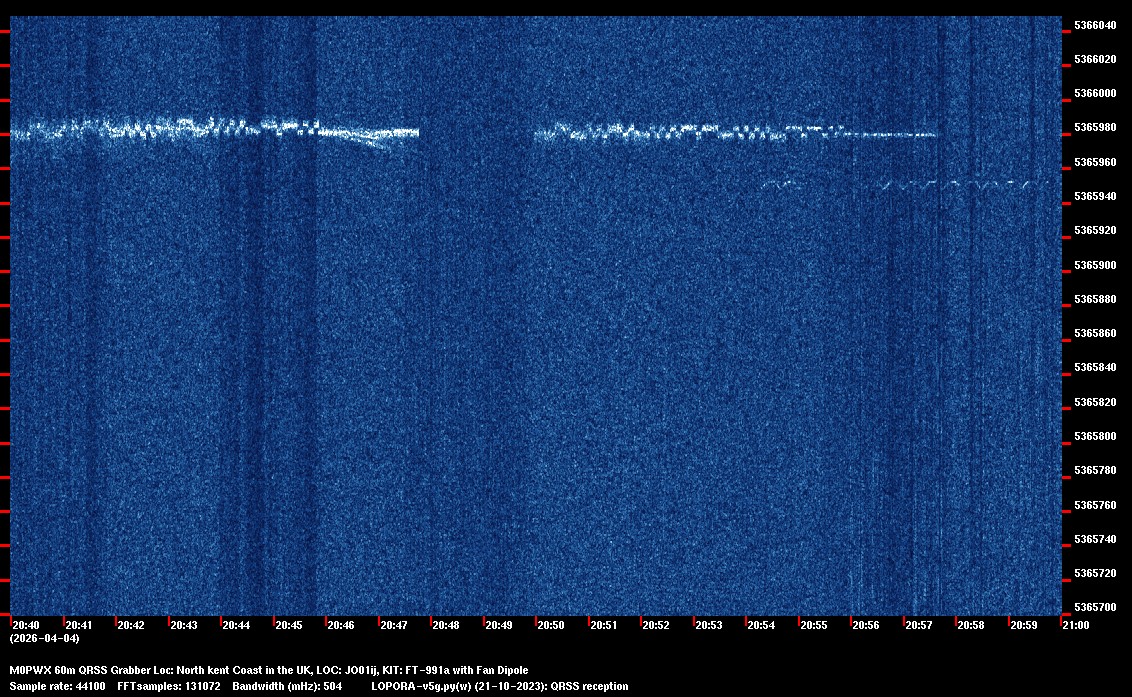Click the Bandwidth (mHz): 504 text

[x=287, y=686]
